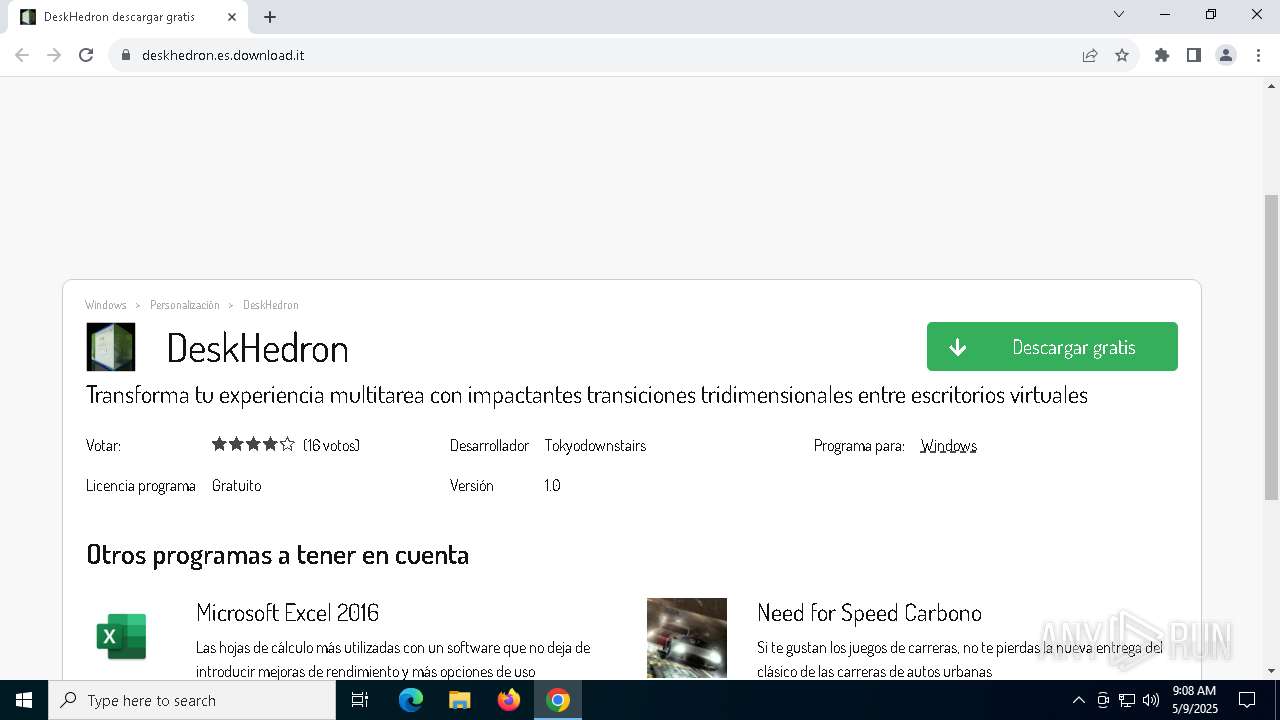Click the browser Forward arrow

point(54,55)
